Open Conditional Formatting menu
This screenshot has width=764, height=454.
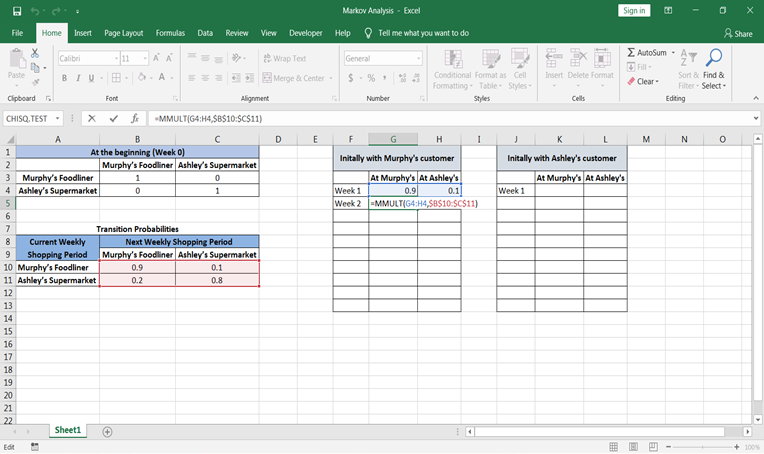pos(453,69)
